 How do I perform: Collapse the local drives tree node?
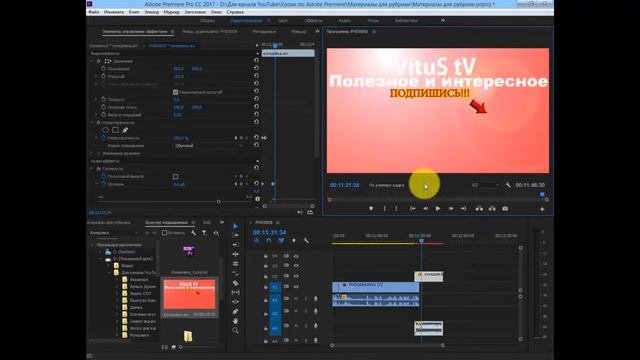[x=92, y=245]
